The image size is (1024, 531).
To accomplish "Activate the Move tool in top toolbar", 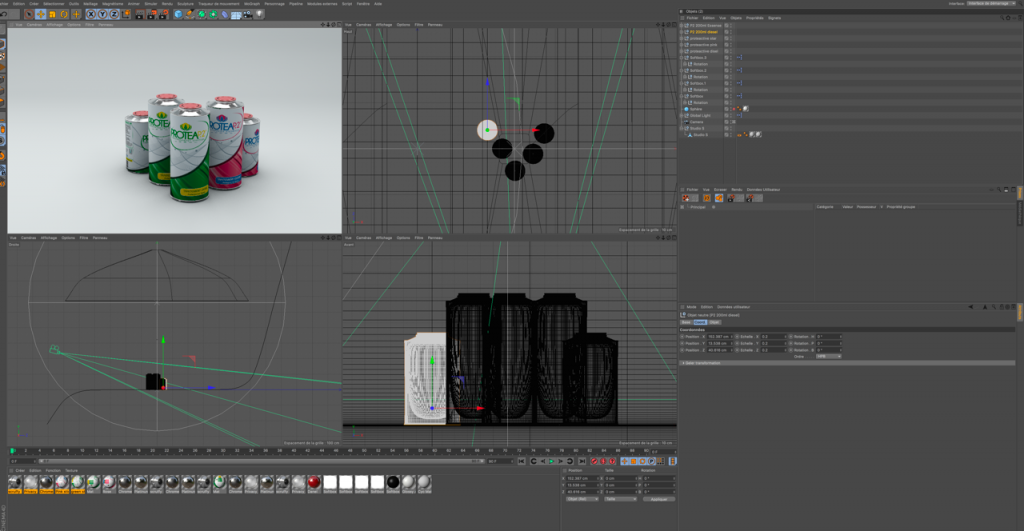I will coord(40,14).
